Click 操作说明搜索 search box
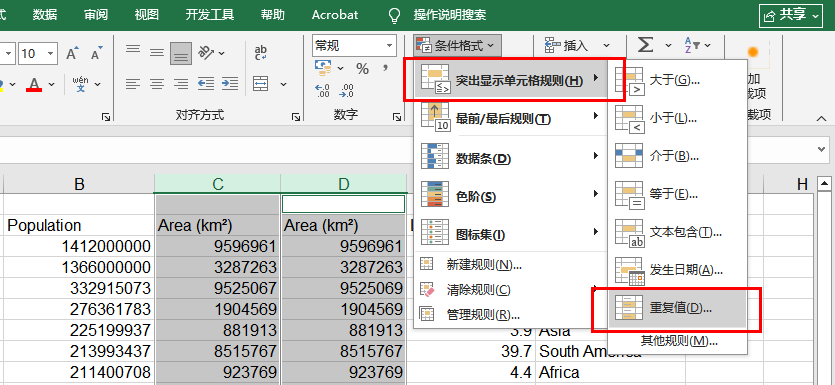 pos(450,15)
